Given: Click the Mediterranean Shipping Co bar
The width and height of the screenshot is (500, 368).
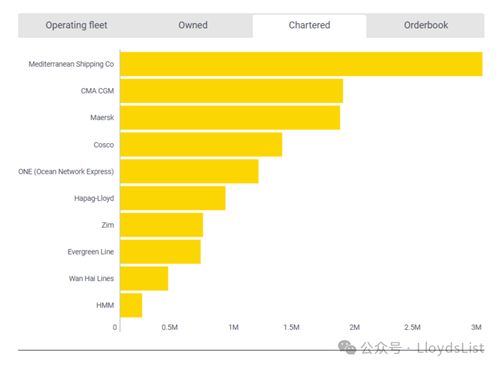Looking at the screenshot, I should click(x=301, y=64).
